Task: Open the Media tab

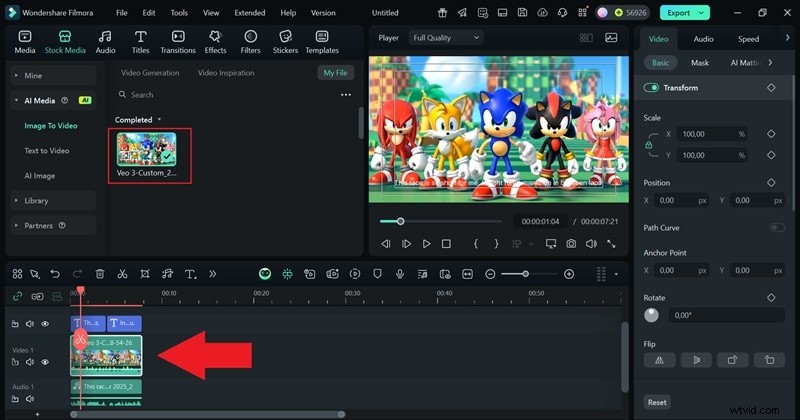Action: pos(24,42)
